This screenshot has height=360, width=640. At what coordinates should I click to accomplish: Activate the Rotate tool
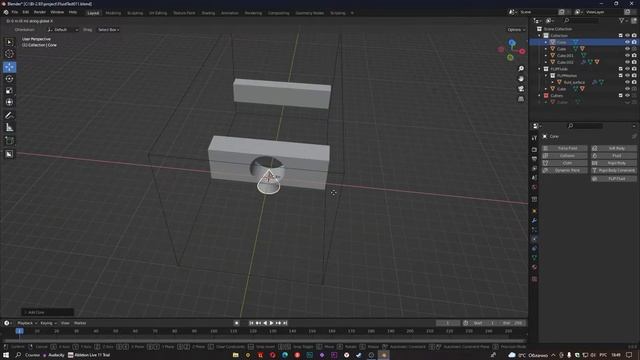9,78
